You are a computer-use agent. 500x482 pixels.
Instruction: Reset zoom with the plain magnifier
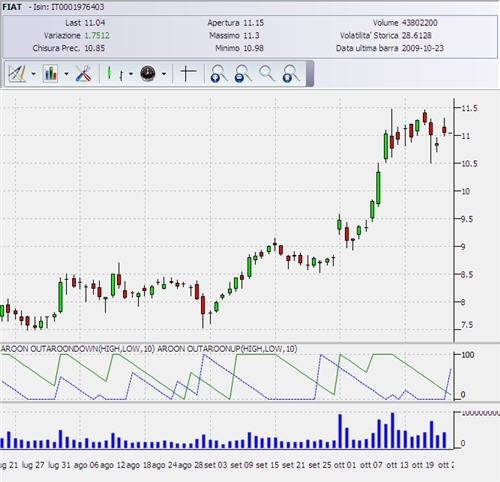pos(267,73)
